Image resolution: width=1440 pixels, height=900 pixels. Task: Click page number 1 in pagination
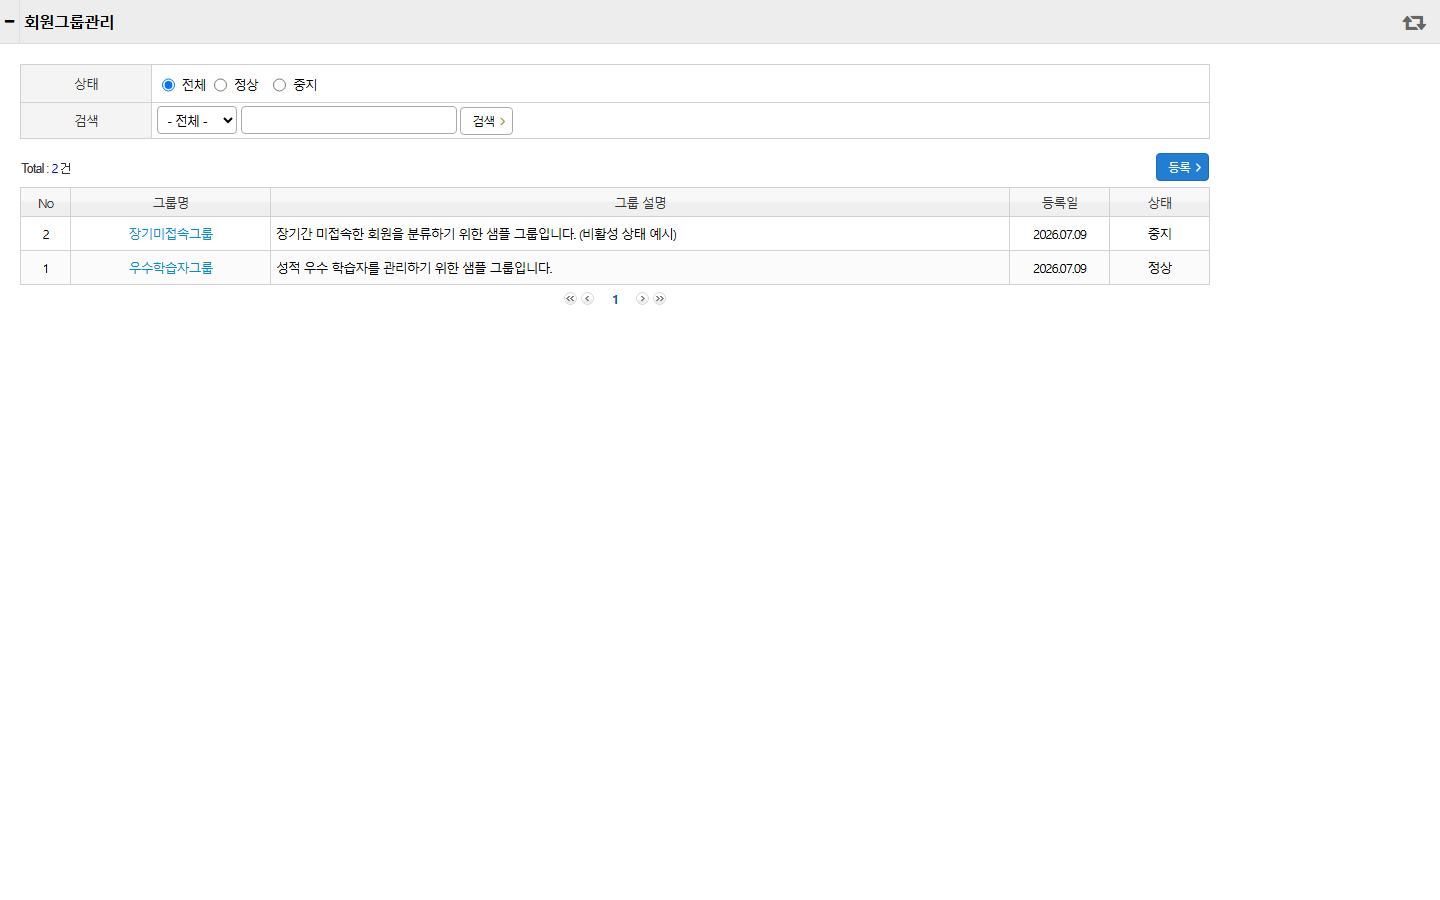[x=615, y=300]
